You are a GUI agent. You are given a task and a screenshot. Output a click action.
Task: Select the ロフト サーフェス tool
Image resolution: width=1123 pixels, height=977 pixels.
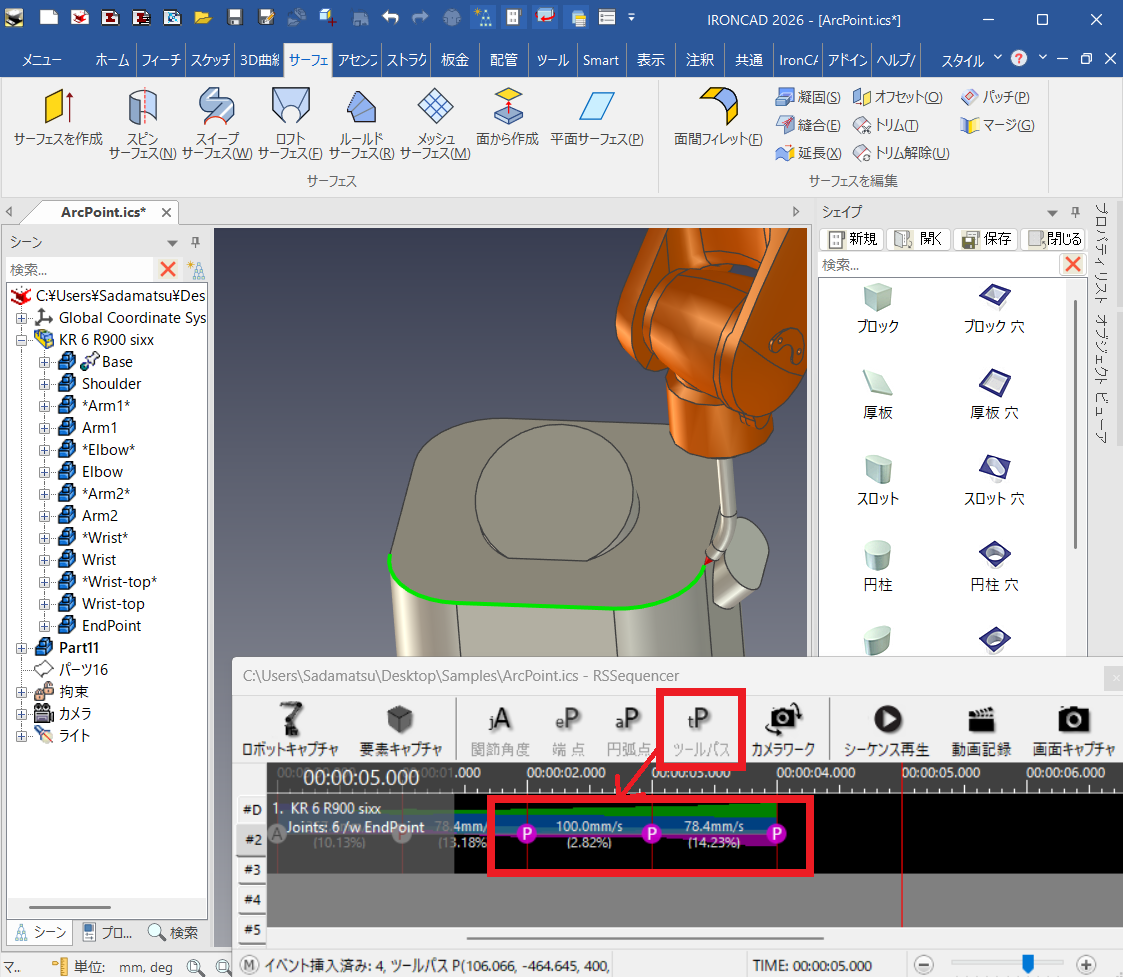(x=290, y=123)
